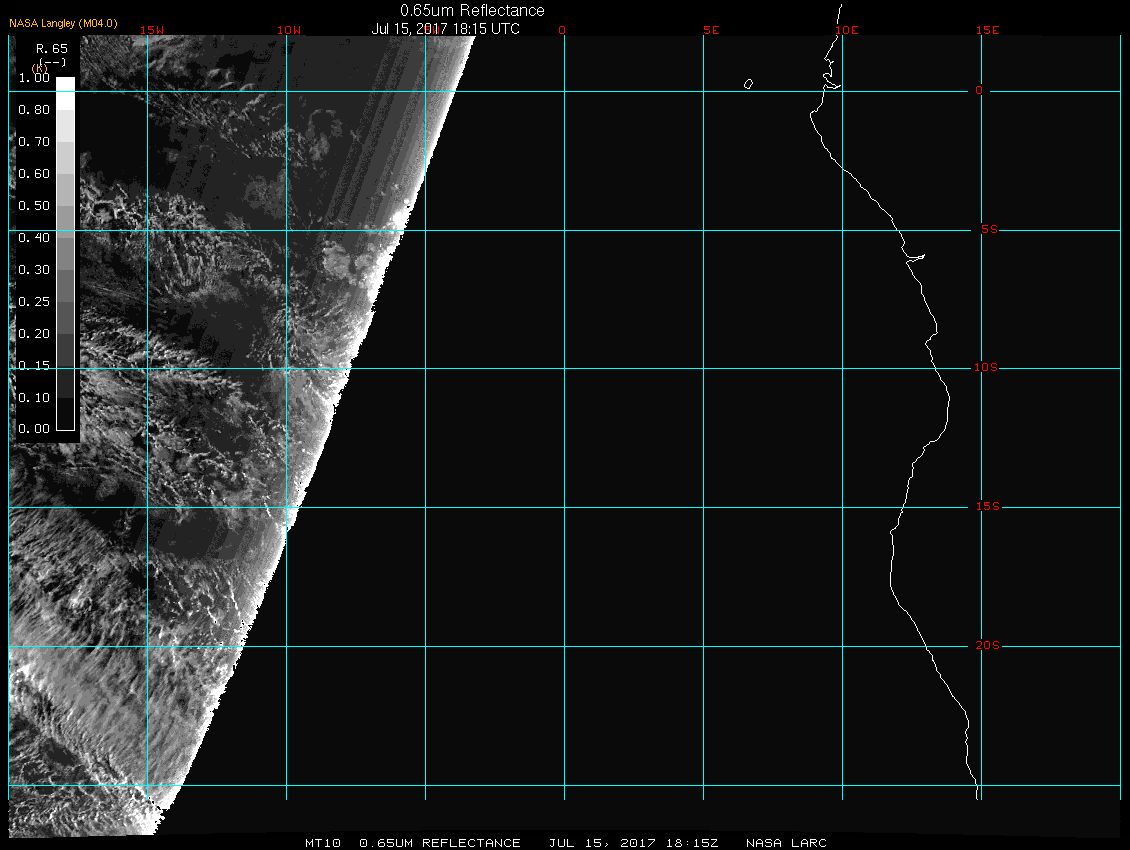
Task: Click 'JUL 15, 2017' in the footer
Action: click(602, 843)
